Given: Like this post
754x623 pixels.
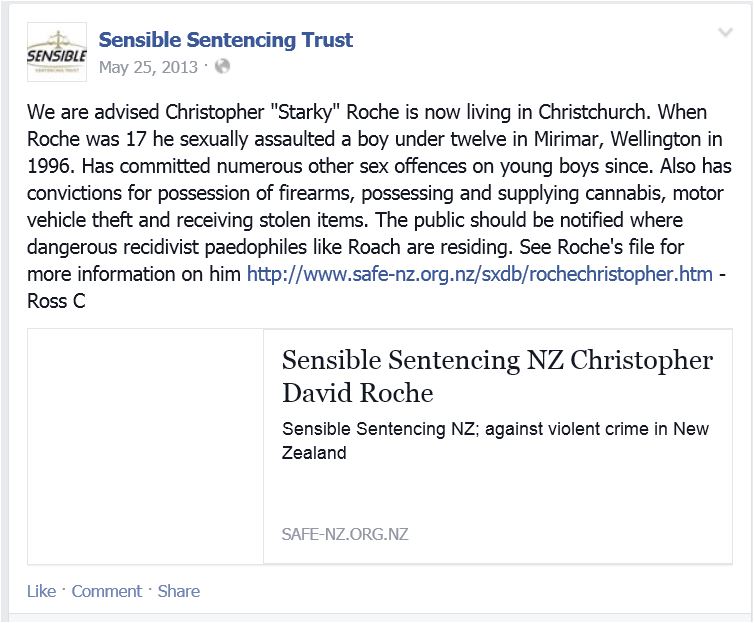Looking at the screenshot, I should click(41, 591).
